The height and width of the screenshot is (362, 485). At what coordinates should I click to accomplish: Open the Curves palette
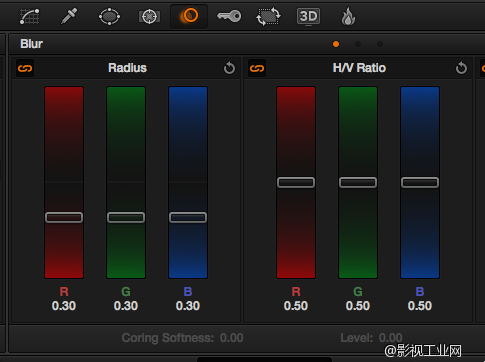[x=29, y=16]
